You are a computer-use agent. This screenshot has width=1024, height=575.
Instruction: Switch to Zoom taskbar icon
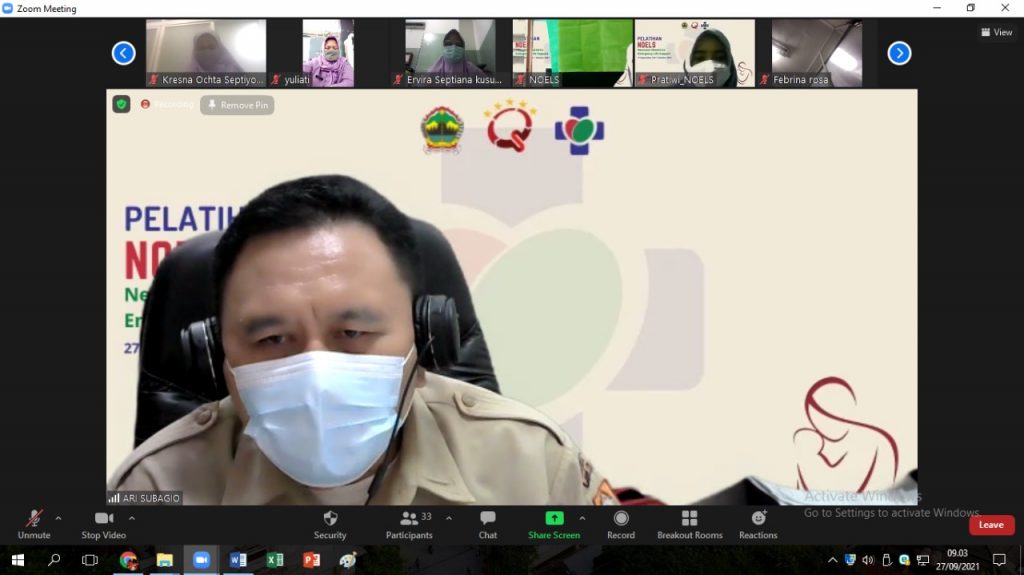[201, 560]
